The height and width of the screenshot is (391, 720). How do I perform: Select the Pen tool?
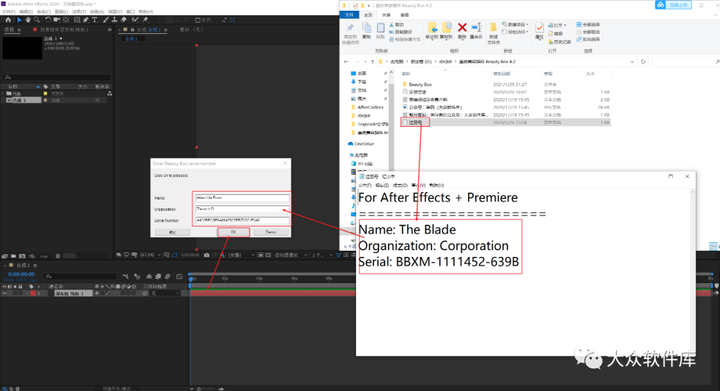click(x=85, y=20)
